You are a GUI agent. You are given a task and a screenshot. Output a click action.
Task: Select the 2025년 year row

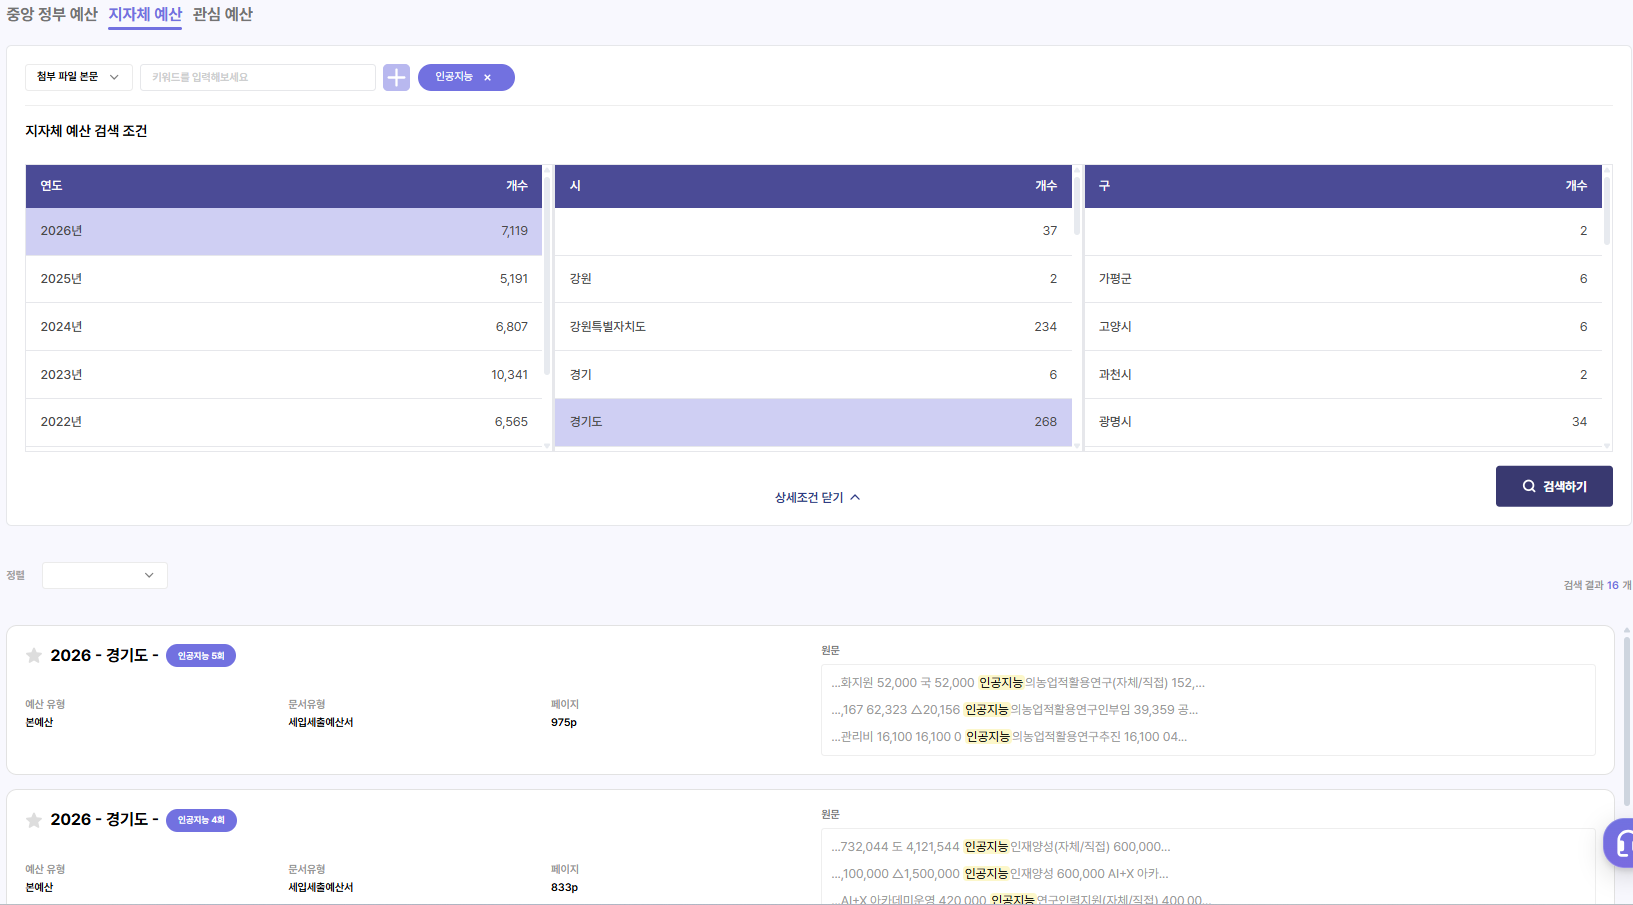coord(283,279)
